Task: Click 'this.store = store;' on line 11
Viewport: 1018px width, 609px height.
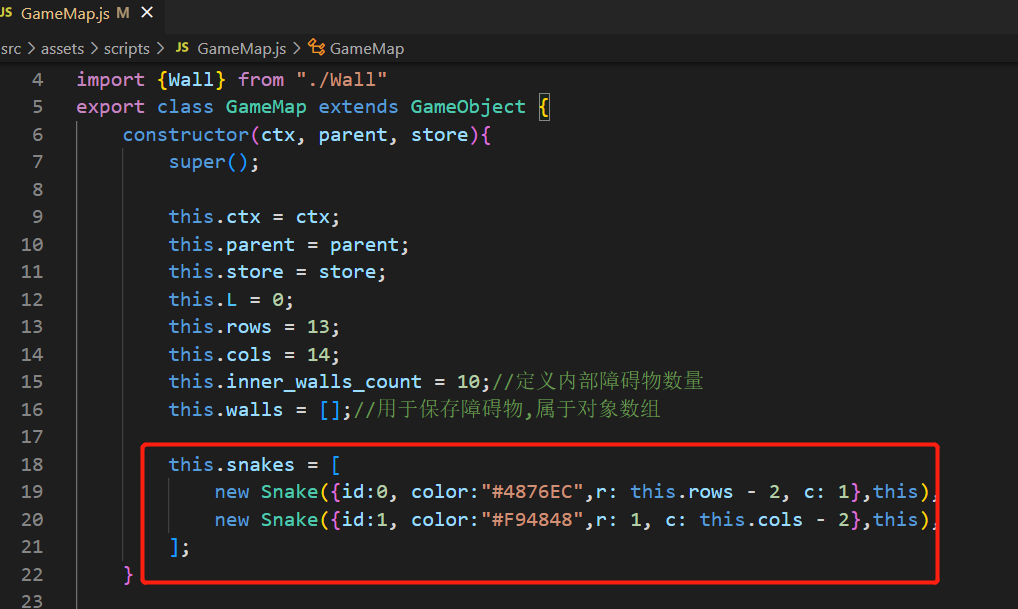Action: pyautogui.click(x=277, y=272)
